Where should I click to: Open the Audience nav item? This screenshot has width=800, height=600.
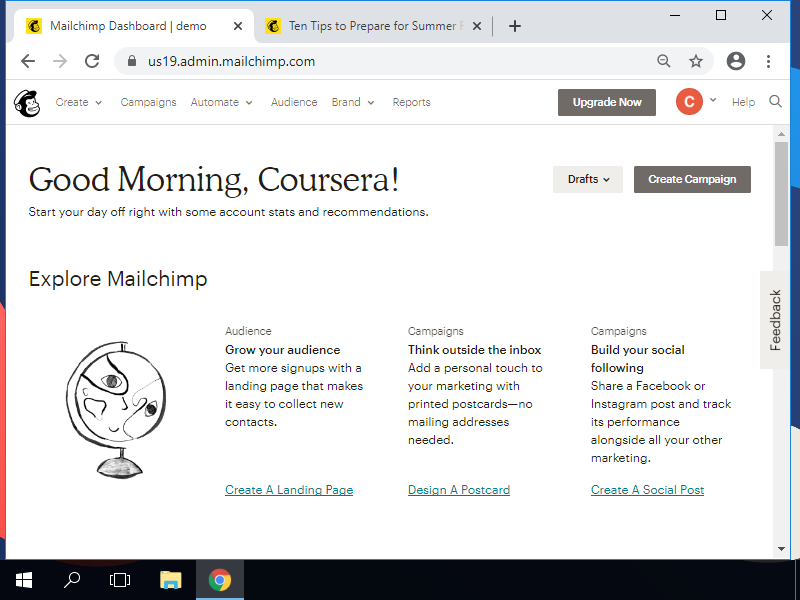[294, 102]
